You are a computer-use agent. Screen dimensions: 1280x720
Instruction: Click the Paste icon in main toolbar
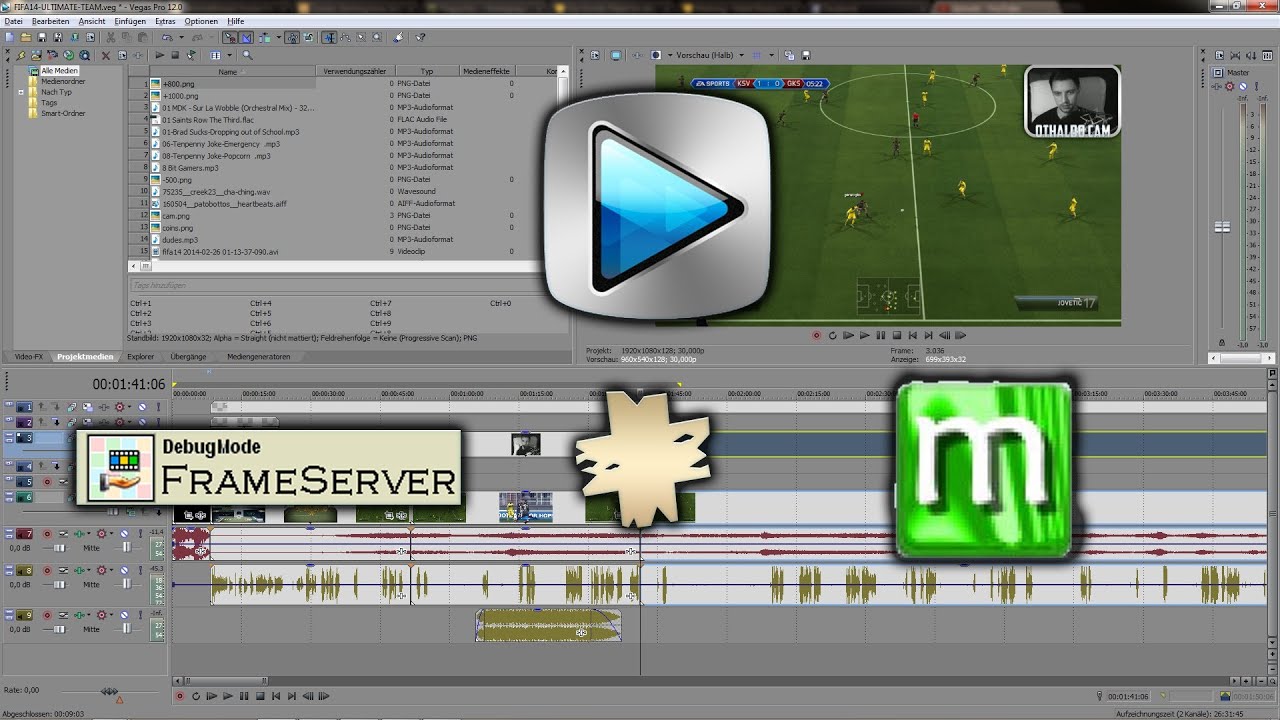tap(142, 37)
